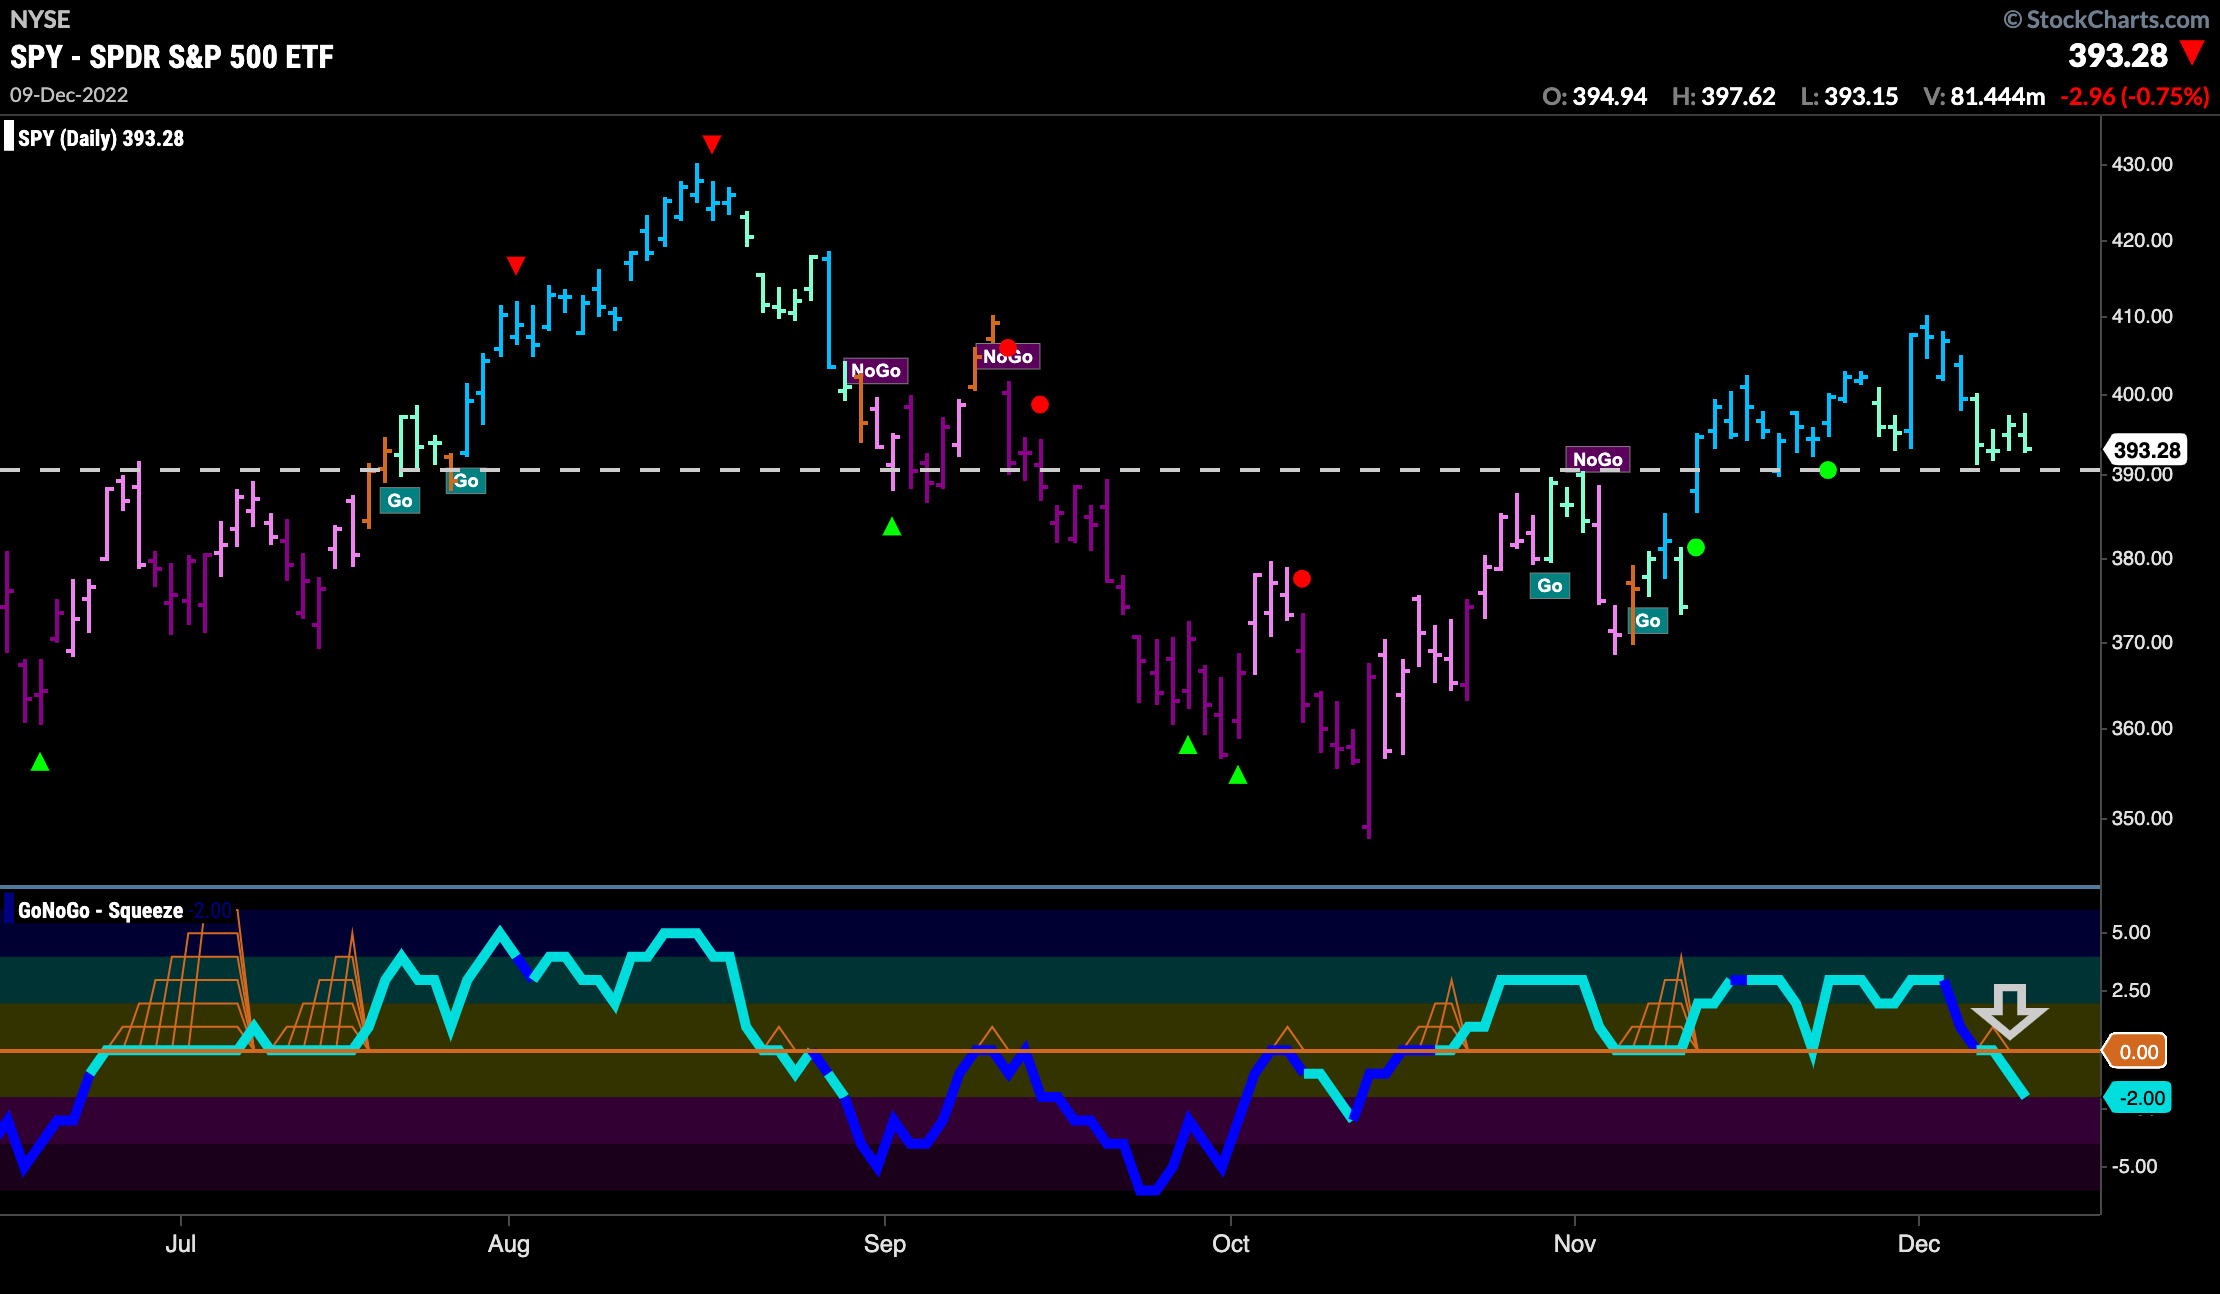Click the 09-Dec-2022 date text
This screenshot has height=1294, width=2220.
(69, 95)
